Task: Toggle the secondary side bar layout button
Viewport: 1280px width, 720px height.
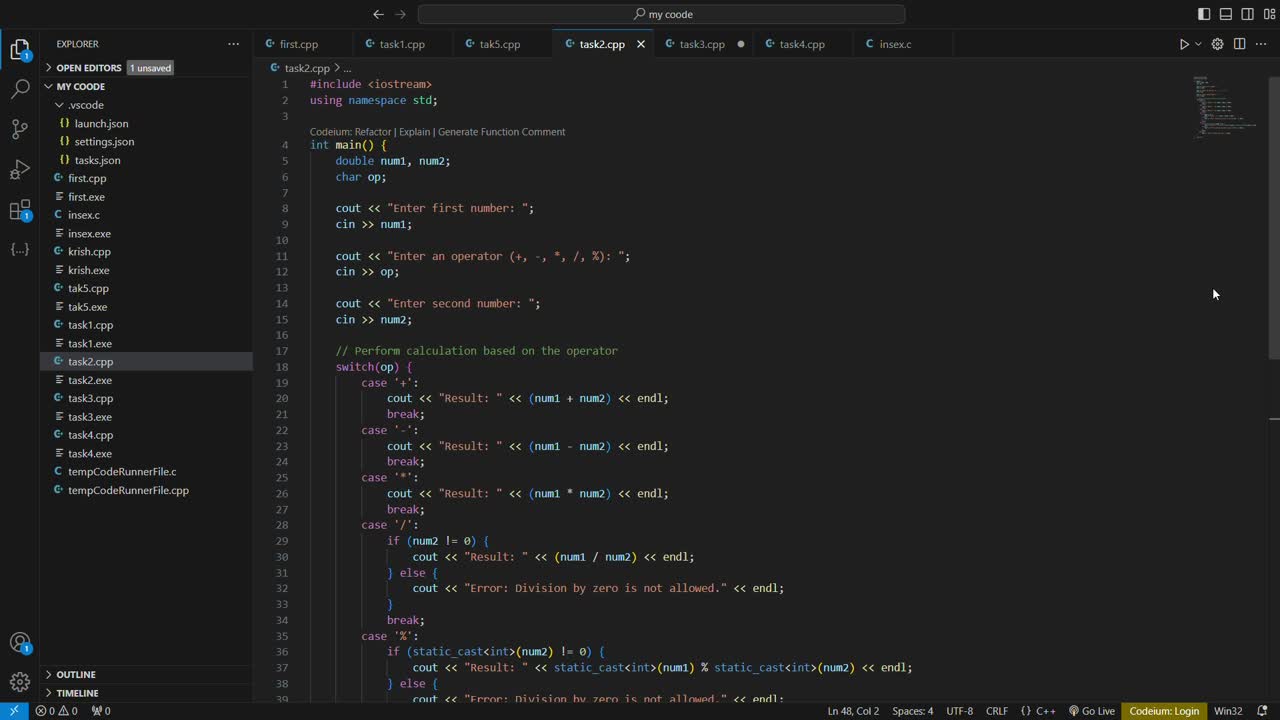Action: (x=1247, y=14)
